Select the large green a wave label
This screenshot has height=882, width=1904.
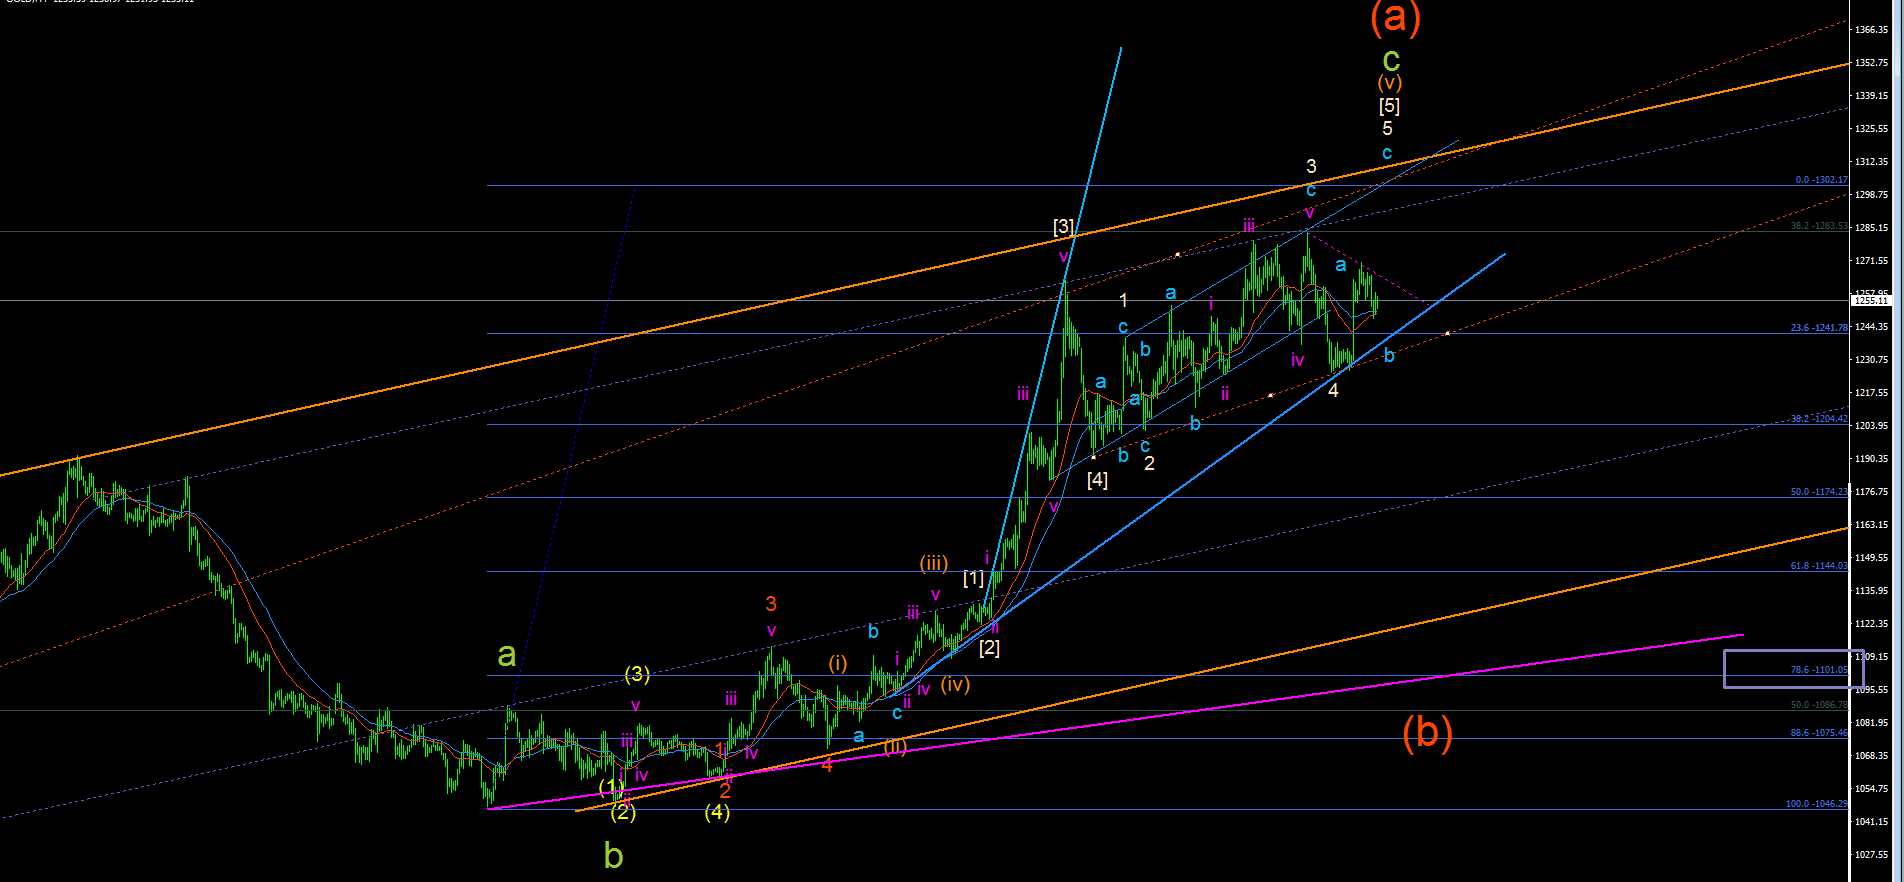507,655
